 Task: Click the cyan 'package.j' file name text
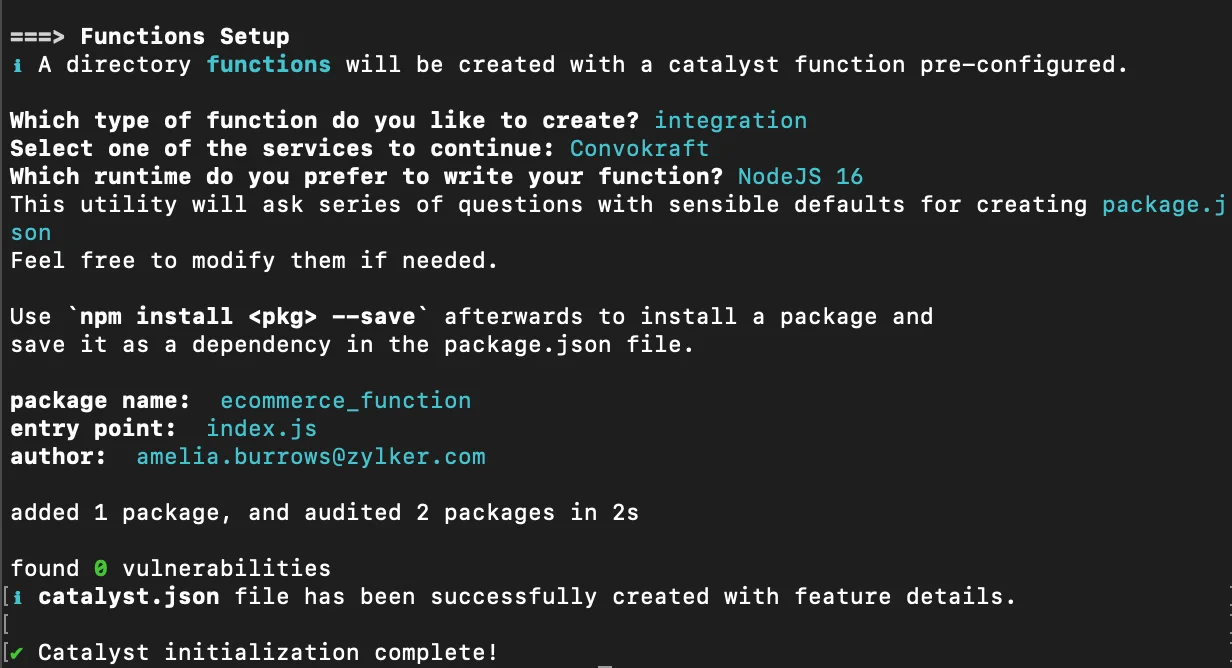pyautogui.click(x=1164, y=205)
